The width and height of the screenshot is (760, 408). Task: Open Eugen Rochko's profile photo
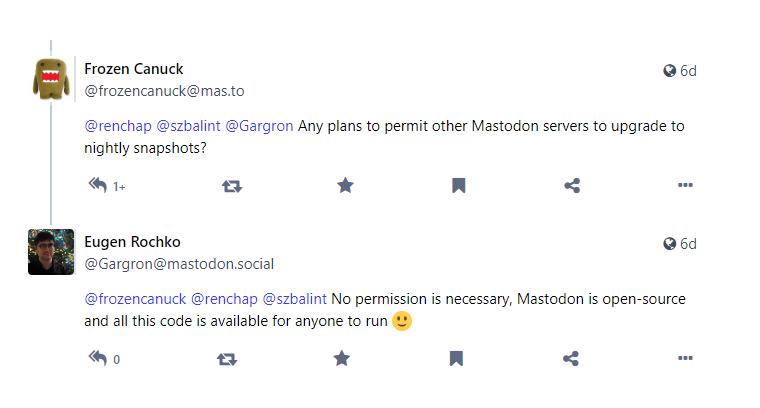(51, 252)
